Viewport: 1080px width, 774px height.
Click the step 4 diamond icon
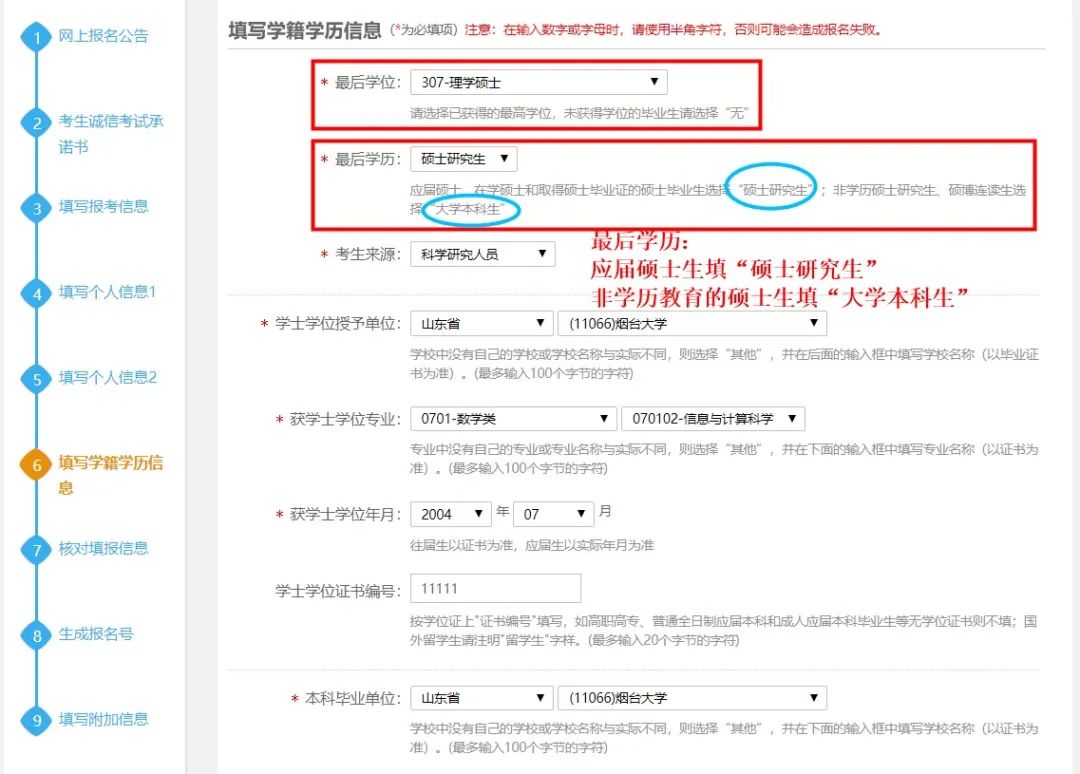pyautogui.click(x=37, y=295)
